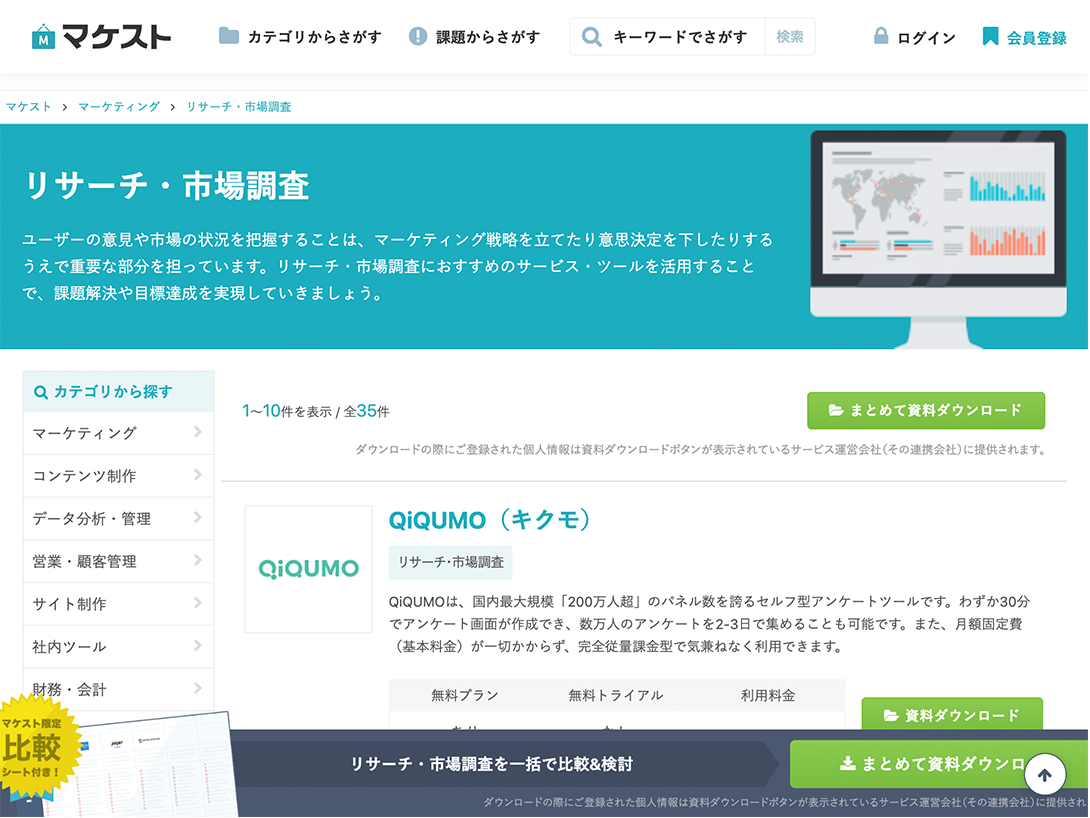Open カテゴリからさがす navigation menu
Screen dimensions: 1090x818
(300, 36)
